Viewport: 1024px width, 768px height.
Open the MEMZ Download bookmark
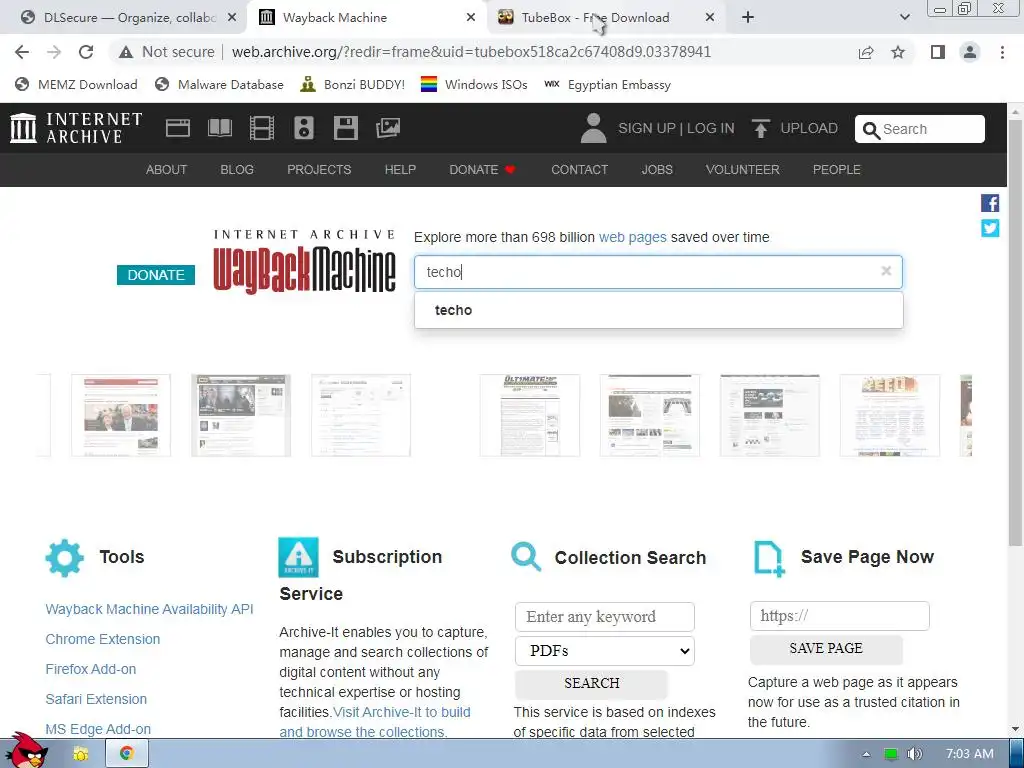(76, 85)
